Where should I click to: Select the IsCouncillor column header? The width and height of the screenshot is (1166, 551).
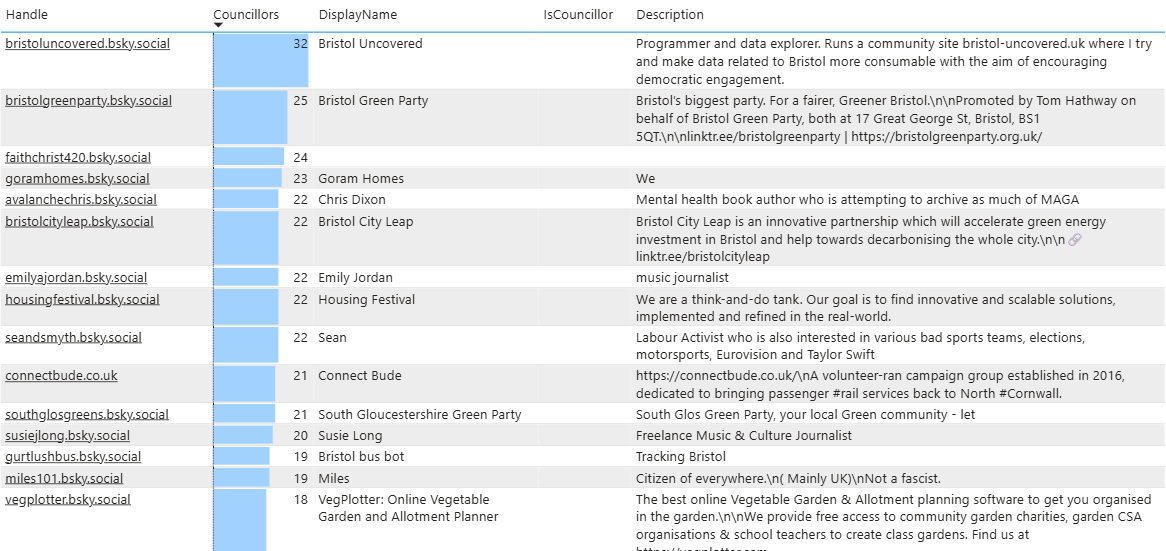click(x=578, y=15)
